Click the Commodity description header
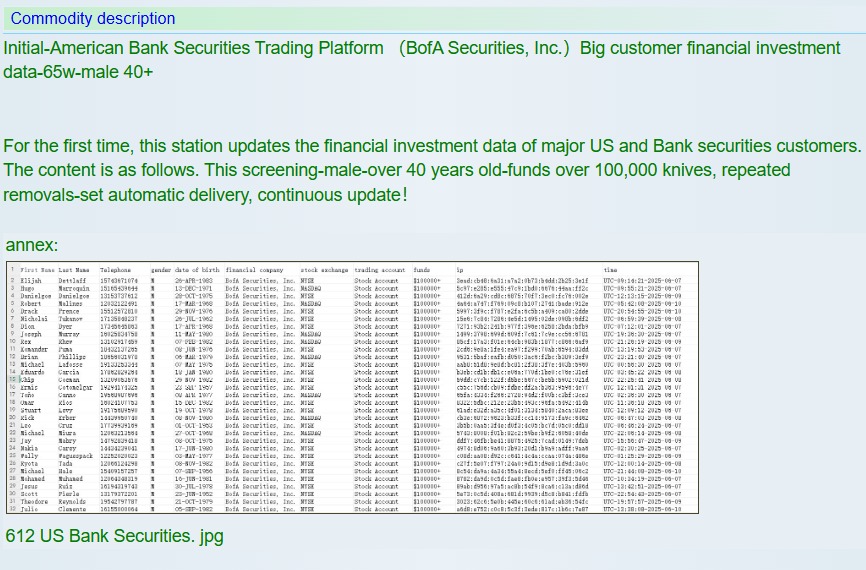This screenshot has height=570, width=866. [93, 18]
